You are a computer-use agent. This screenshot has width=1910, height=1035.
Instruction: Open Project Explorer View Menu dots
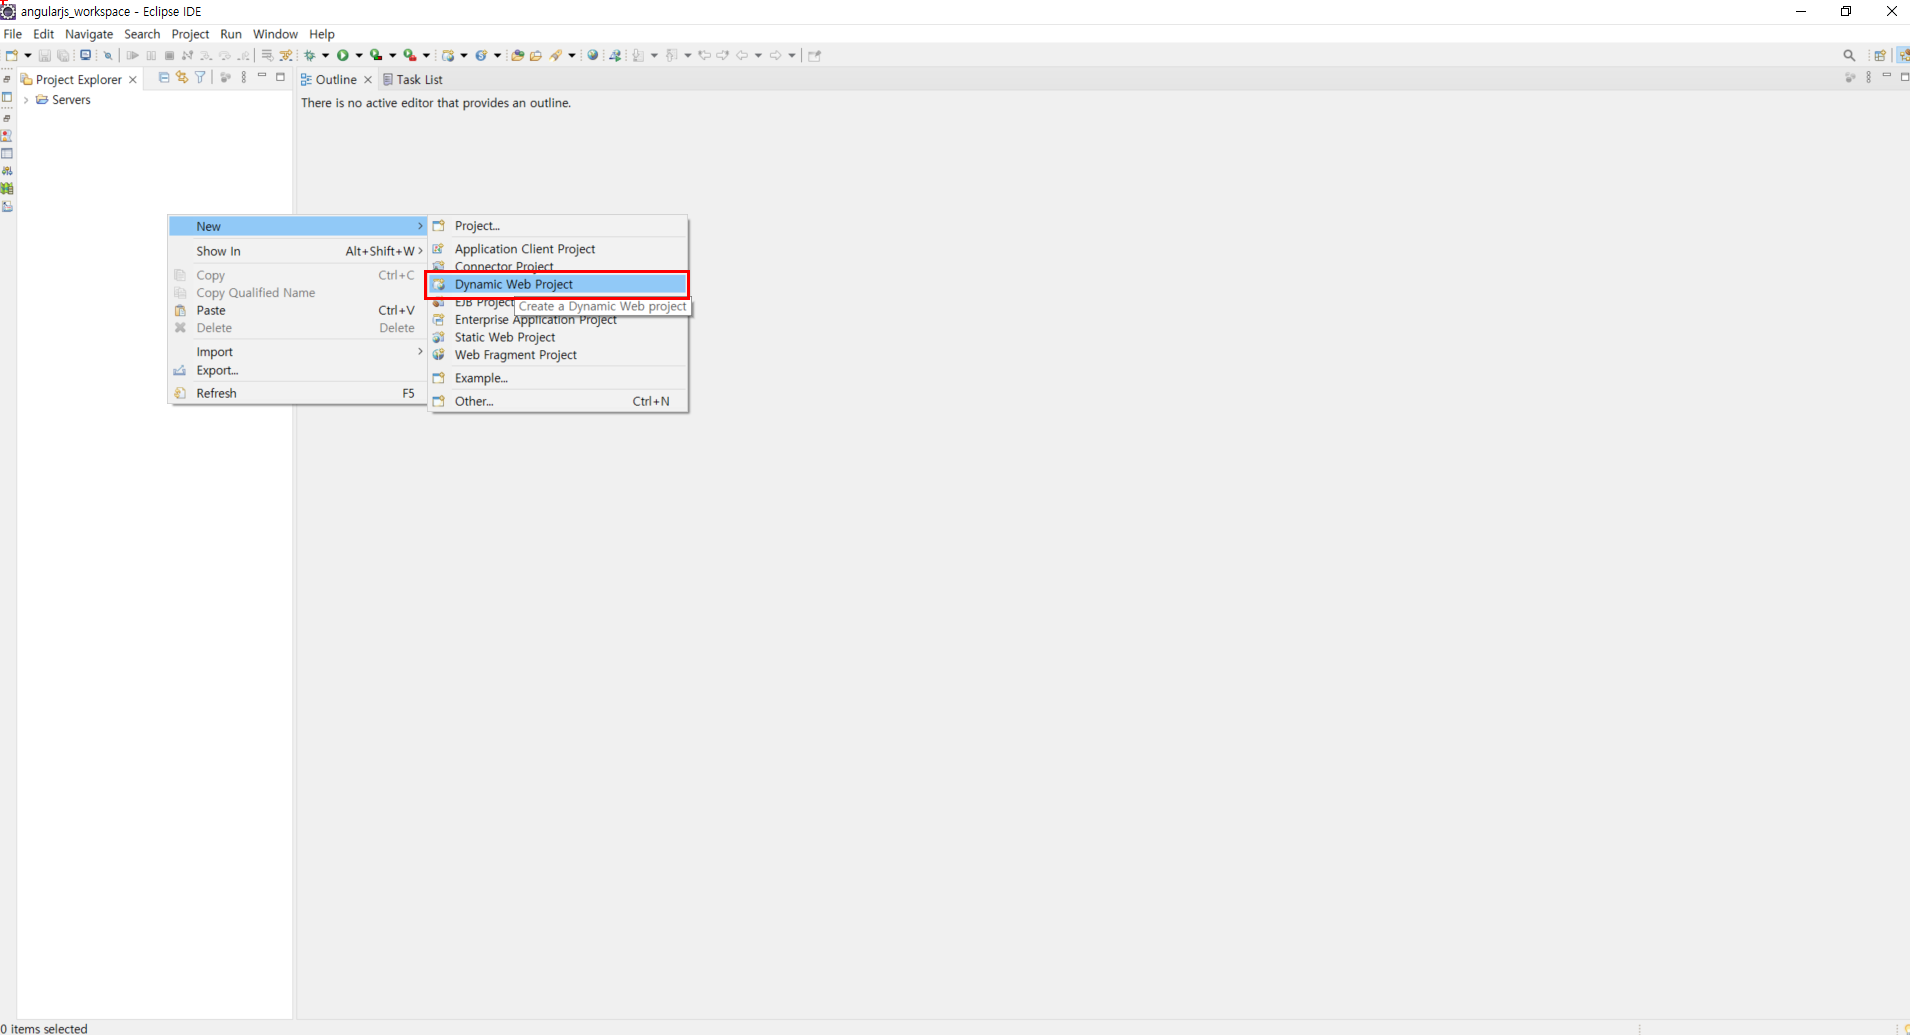pos(244,77)
